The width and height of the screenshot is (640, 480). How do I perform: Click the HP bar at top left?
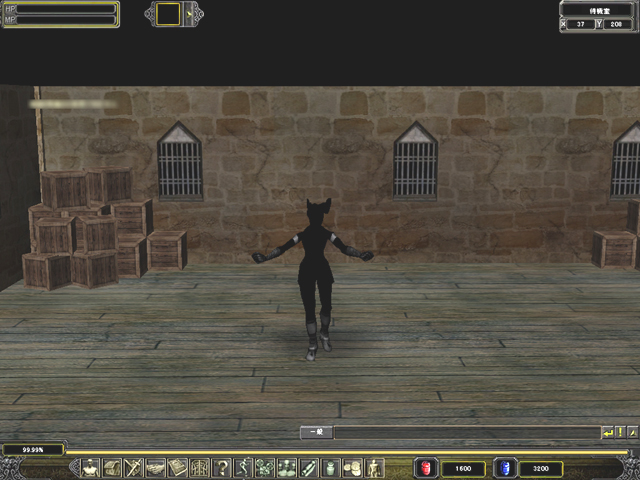coord(66,8)
